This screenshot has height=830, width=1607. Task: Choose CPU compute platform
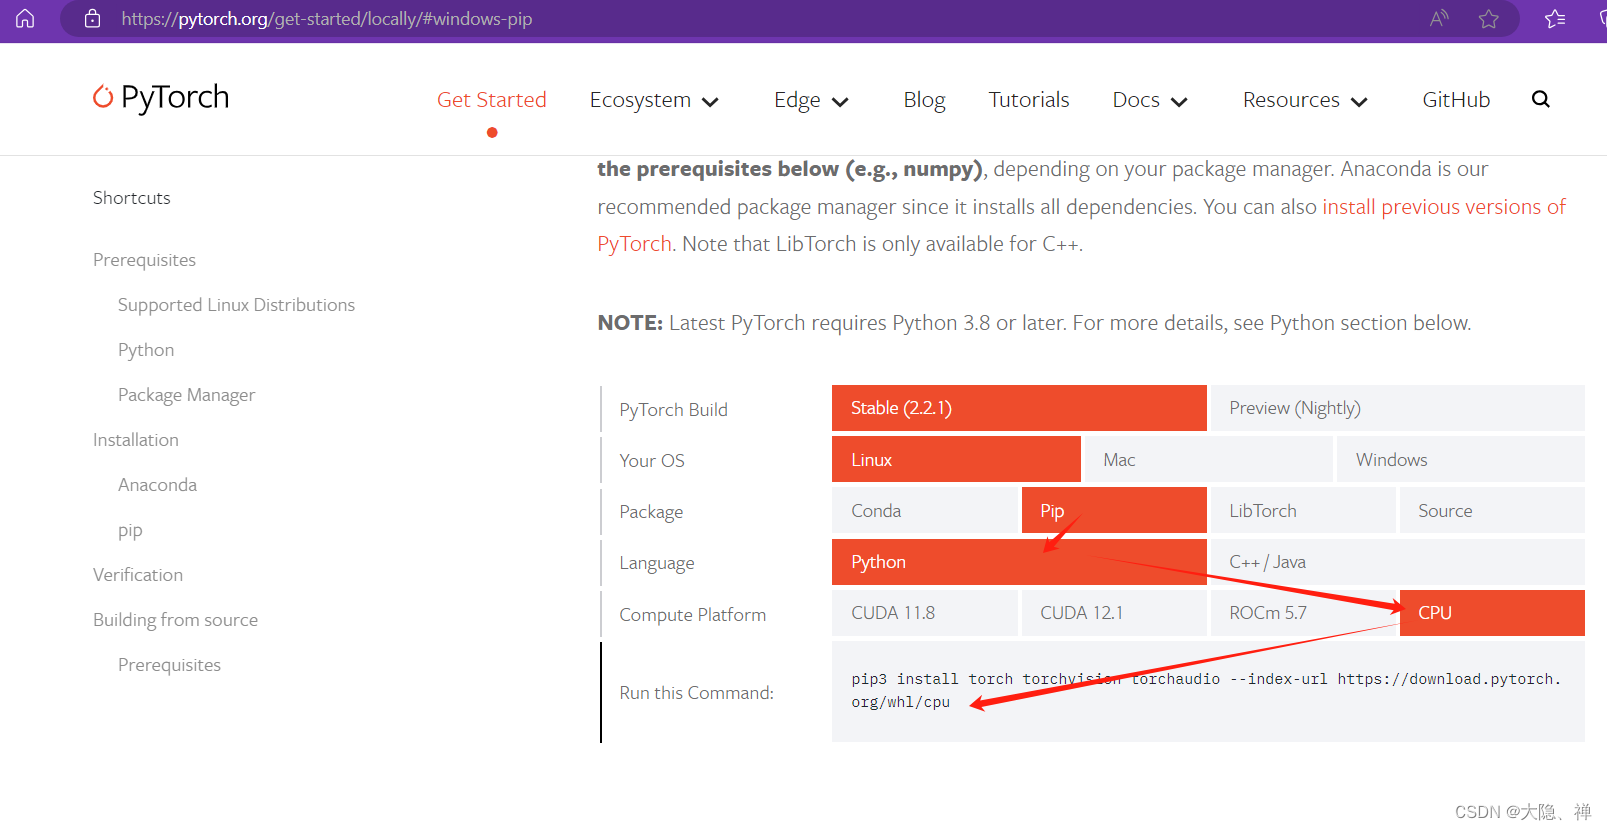click(x=1492, y=613)
